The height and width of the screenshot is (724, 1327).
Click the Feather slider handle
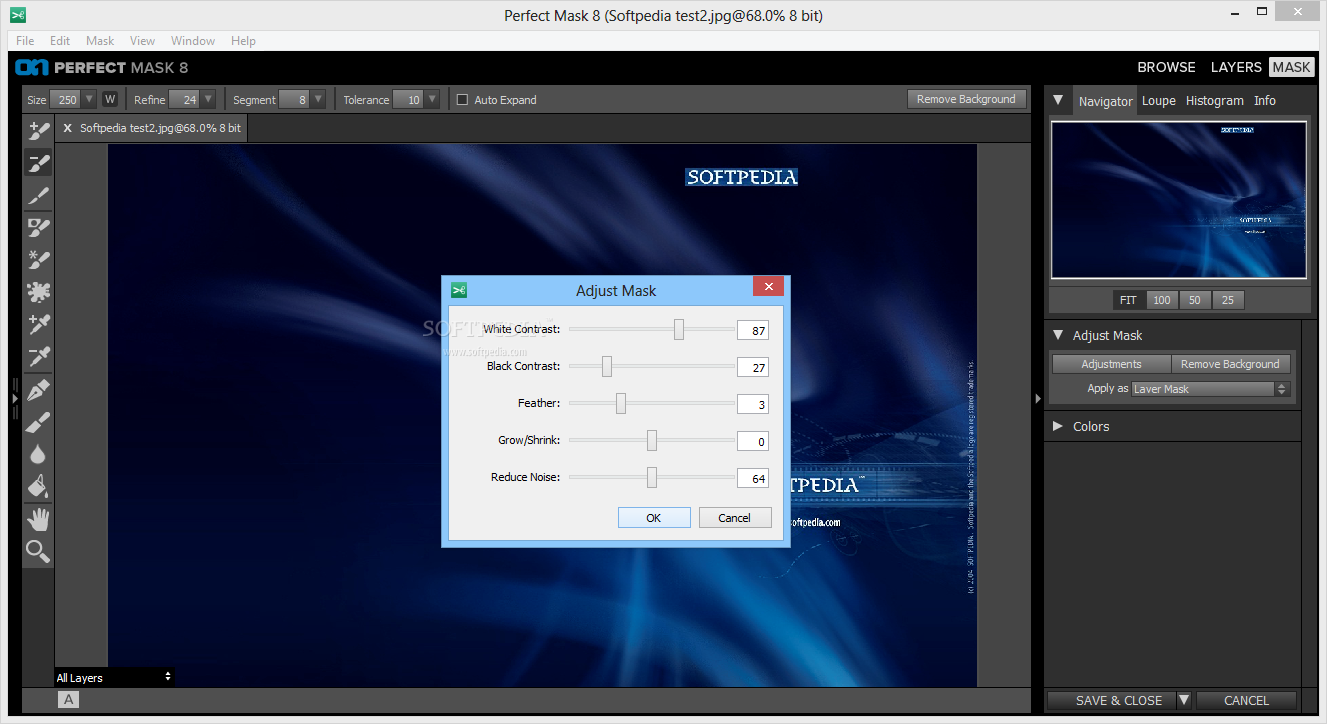(x=621, y=403)
